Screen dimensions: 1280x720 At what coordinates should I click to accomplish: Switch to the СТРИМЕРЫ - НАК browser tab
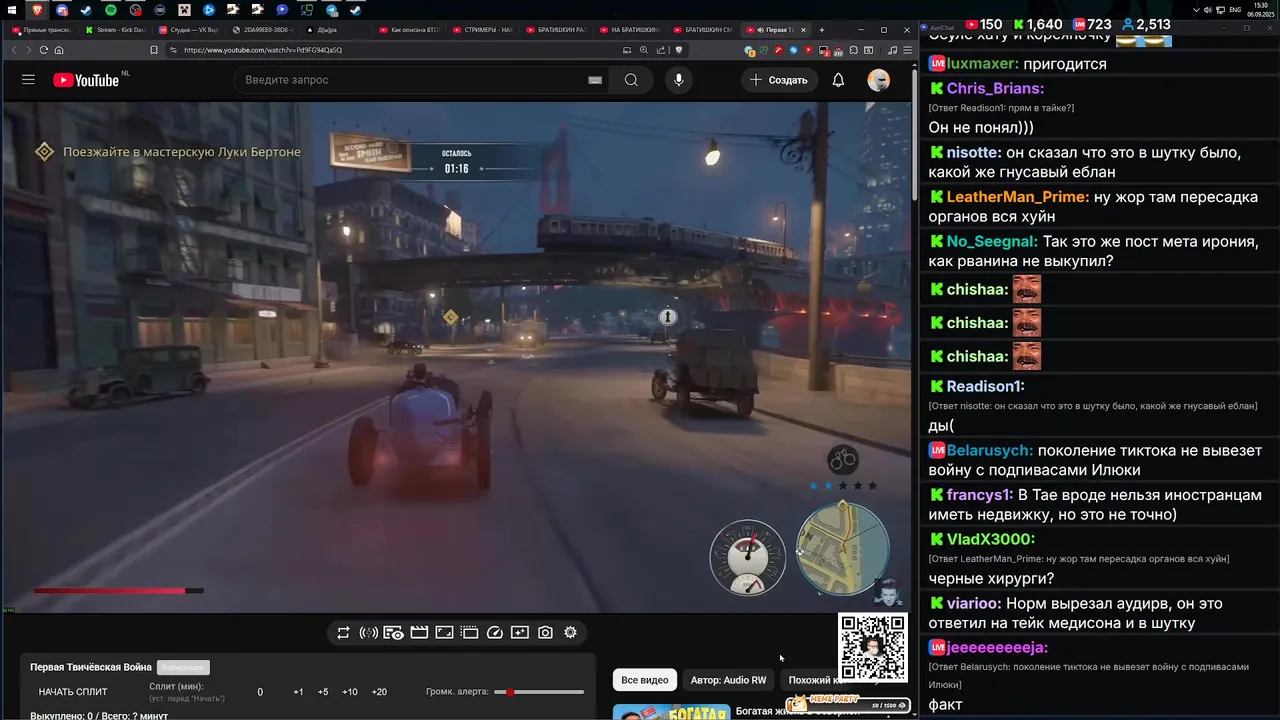coord(483,30)
